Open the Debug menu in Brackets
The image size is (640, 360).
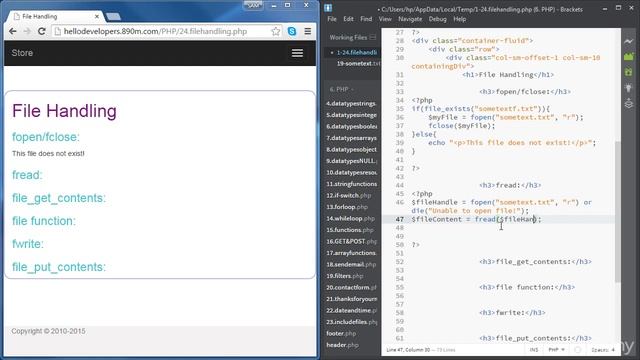click(438, 19)
